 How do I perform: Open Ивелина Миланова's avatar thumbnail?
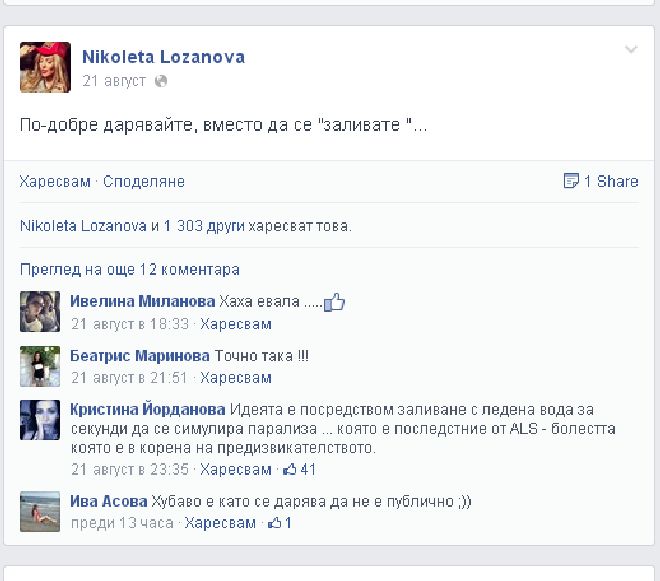(40, 312)
